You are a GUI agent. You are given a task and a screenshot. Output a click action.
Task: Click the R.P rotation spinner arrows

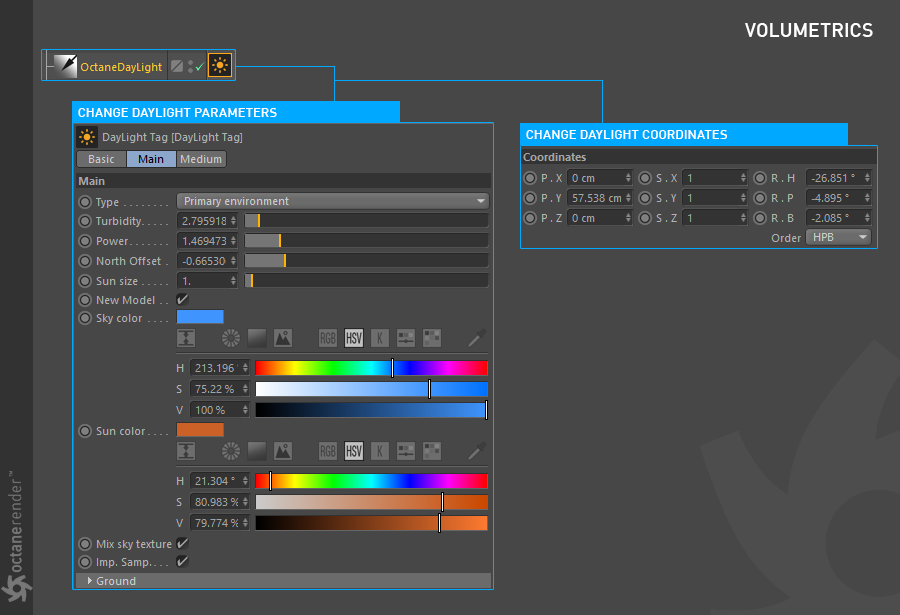point(867,198)
